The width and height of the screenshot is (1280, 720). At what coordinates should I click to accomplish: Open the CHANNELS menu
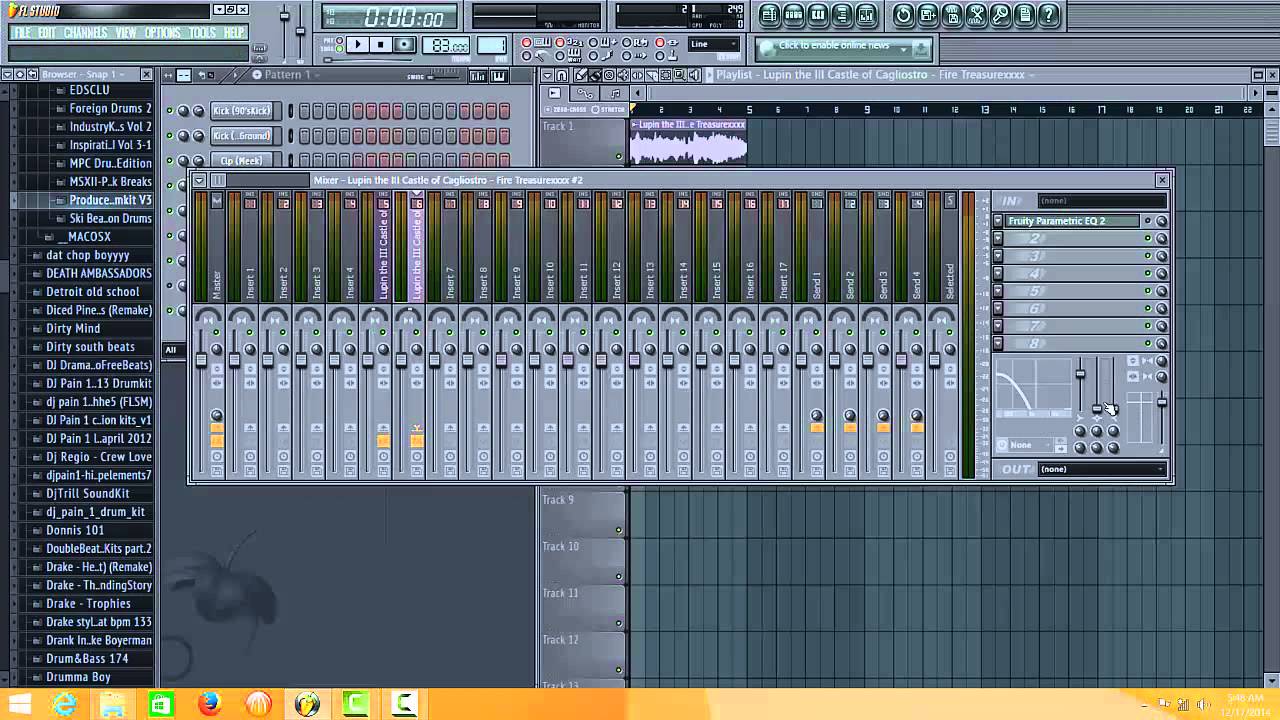tap(85, 33)
